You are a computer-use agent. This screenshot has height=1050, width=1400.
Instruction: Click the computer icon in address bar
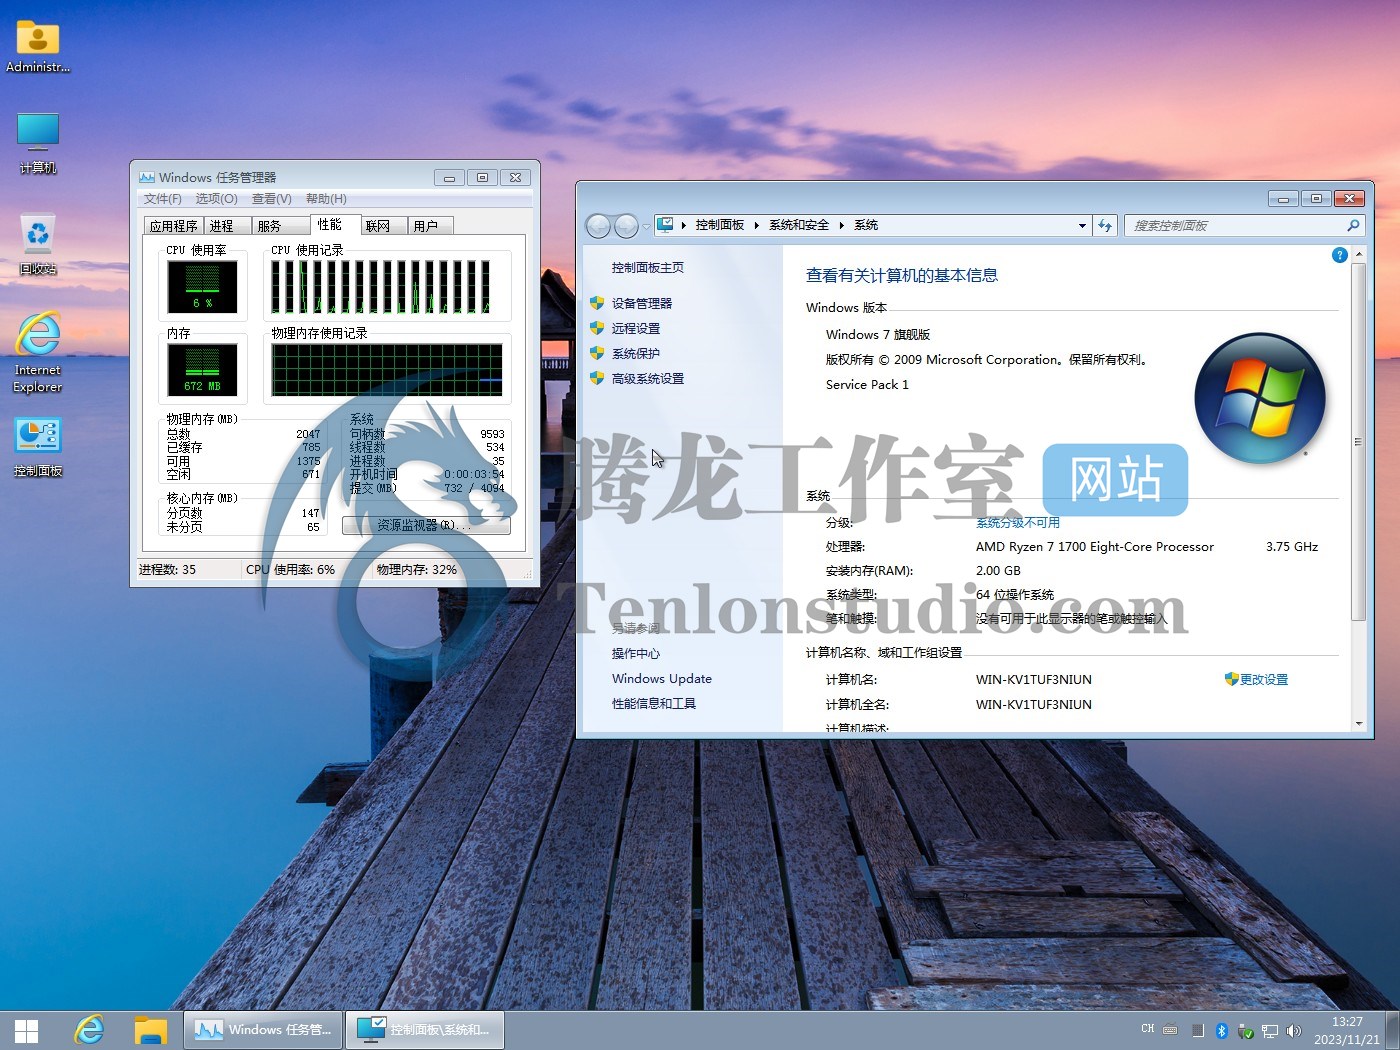pos(665,225)
